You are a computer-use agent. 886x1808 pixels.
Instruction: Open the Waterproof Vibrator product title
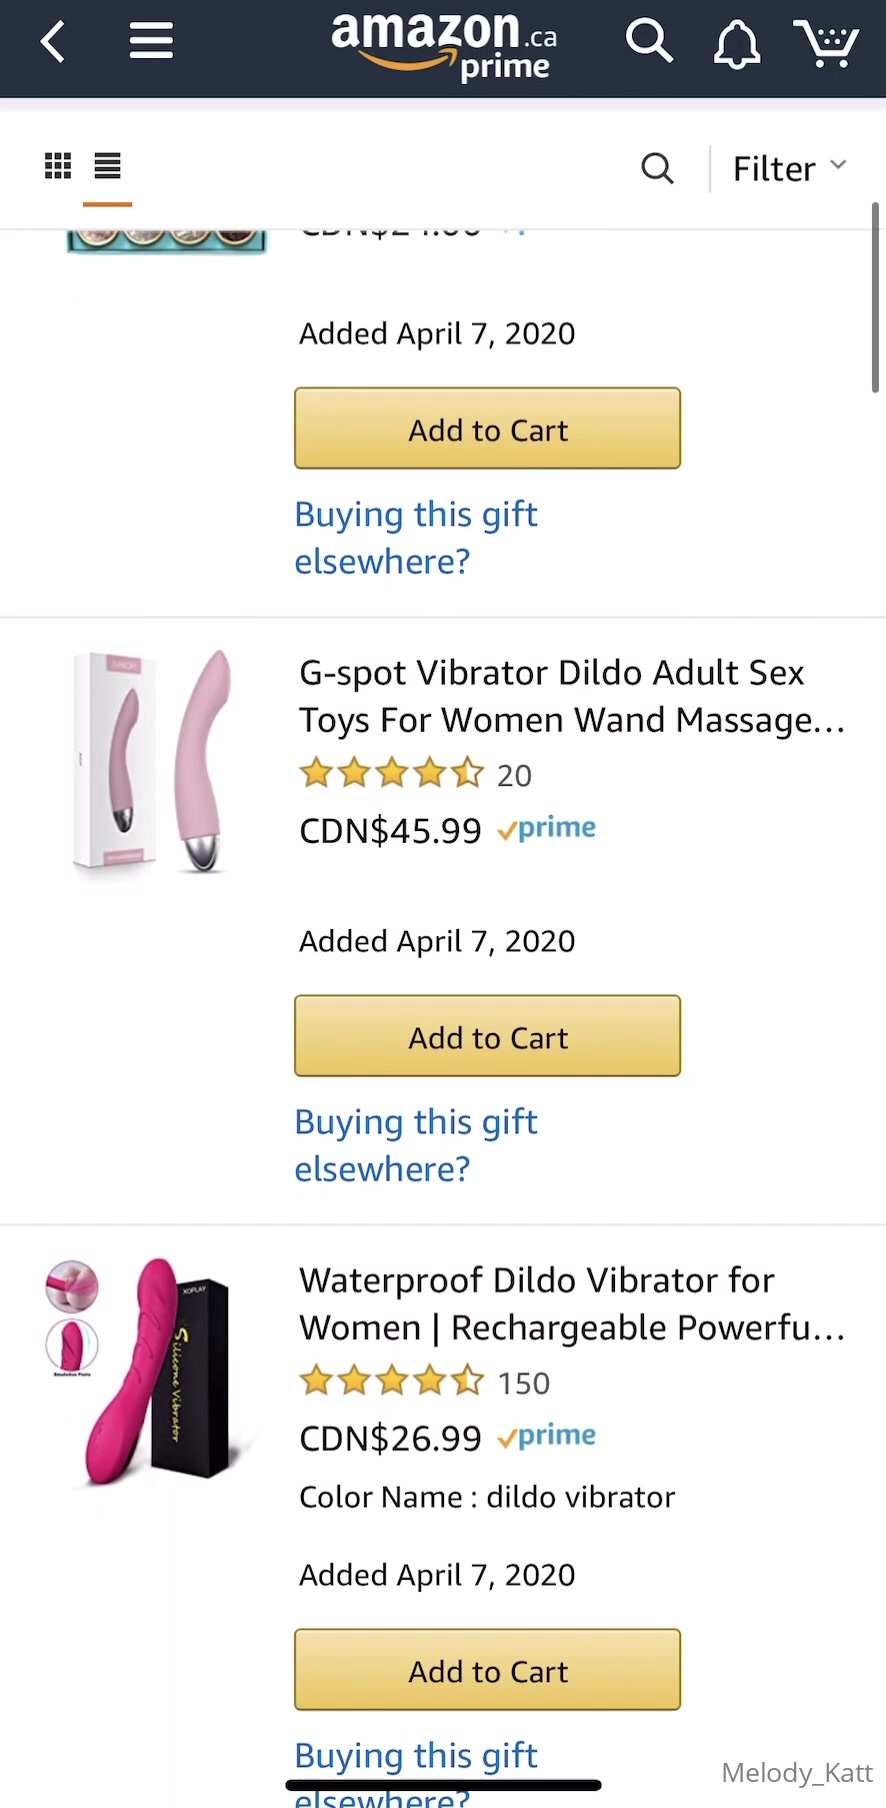point(571,1304)
